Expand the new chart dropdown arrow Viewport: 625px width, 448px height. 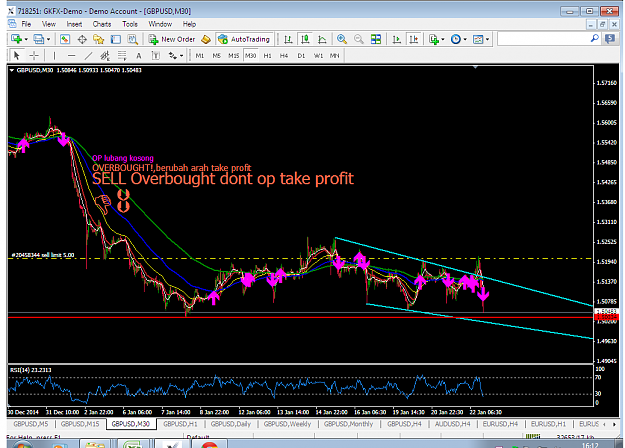[x=26, y=39]
